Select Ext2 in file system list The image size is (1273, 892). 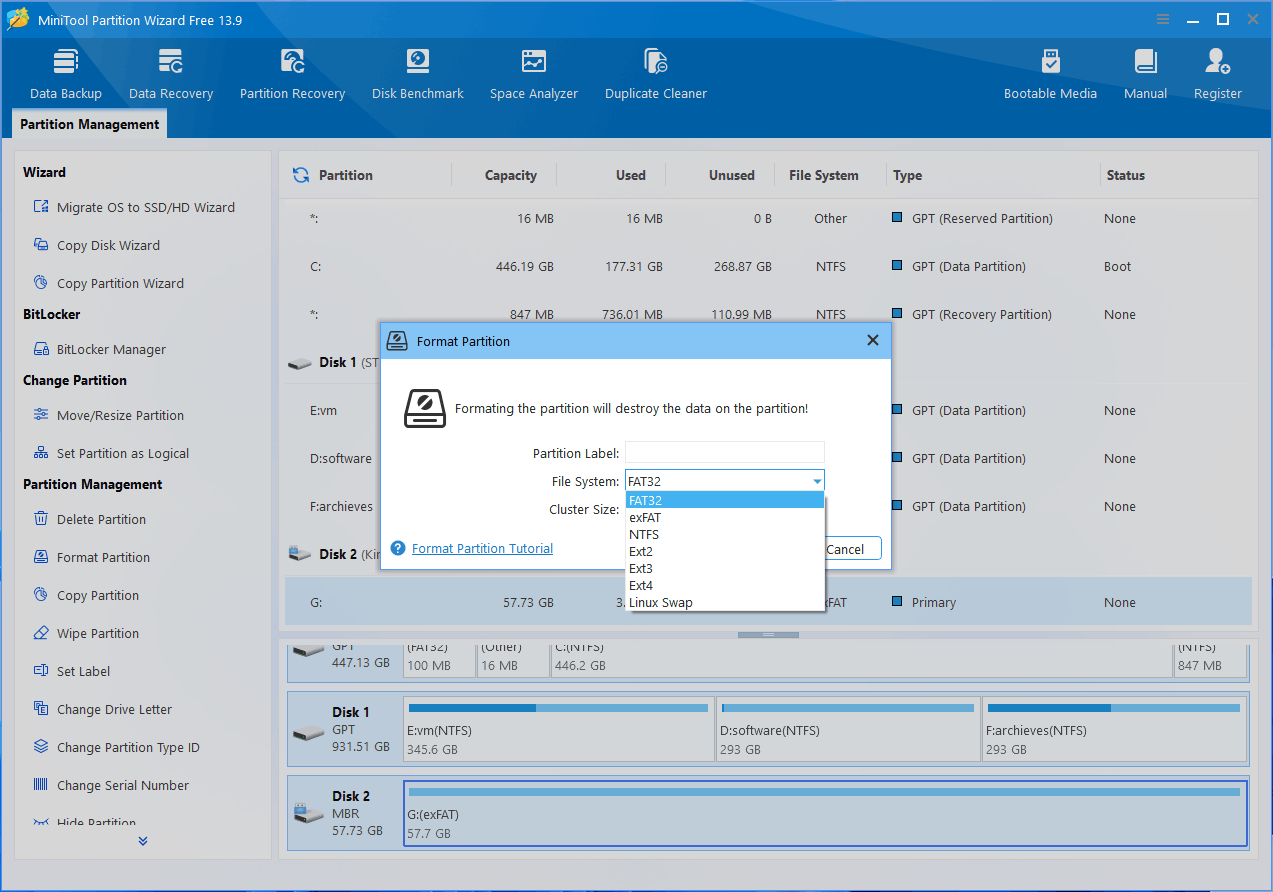[x=725, y=551]
